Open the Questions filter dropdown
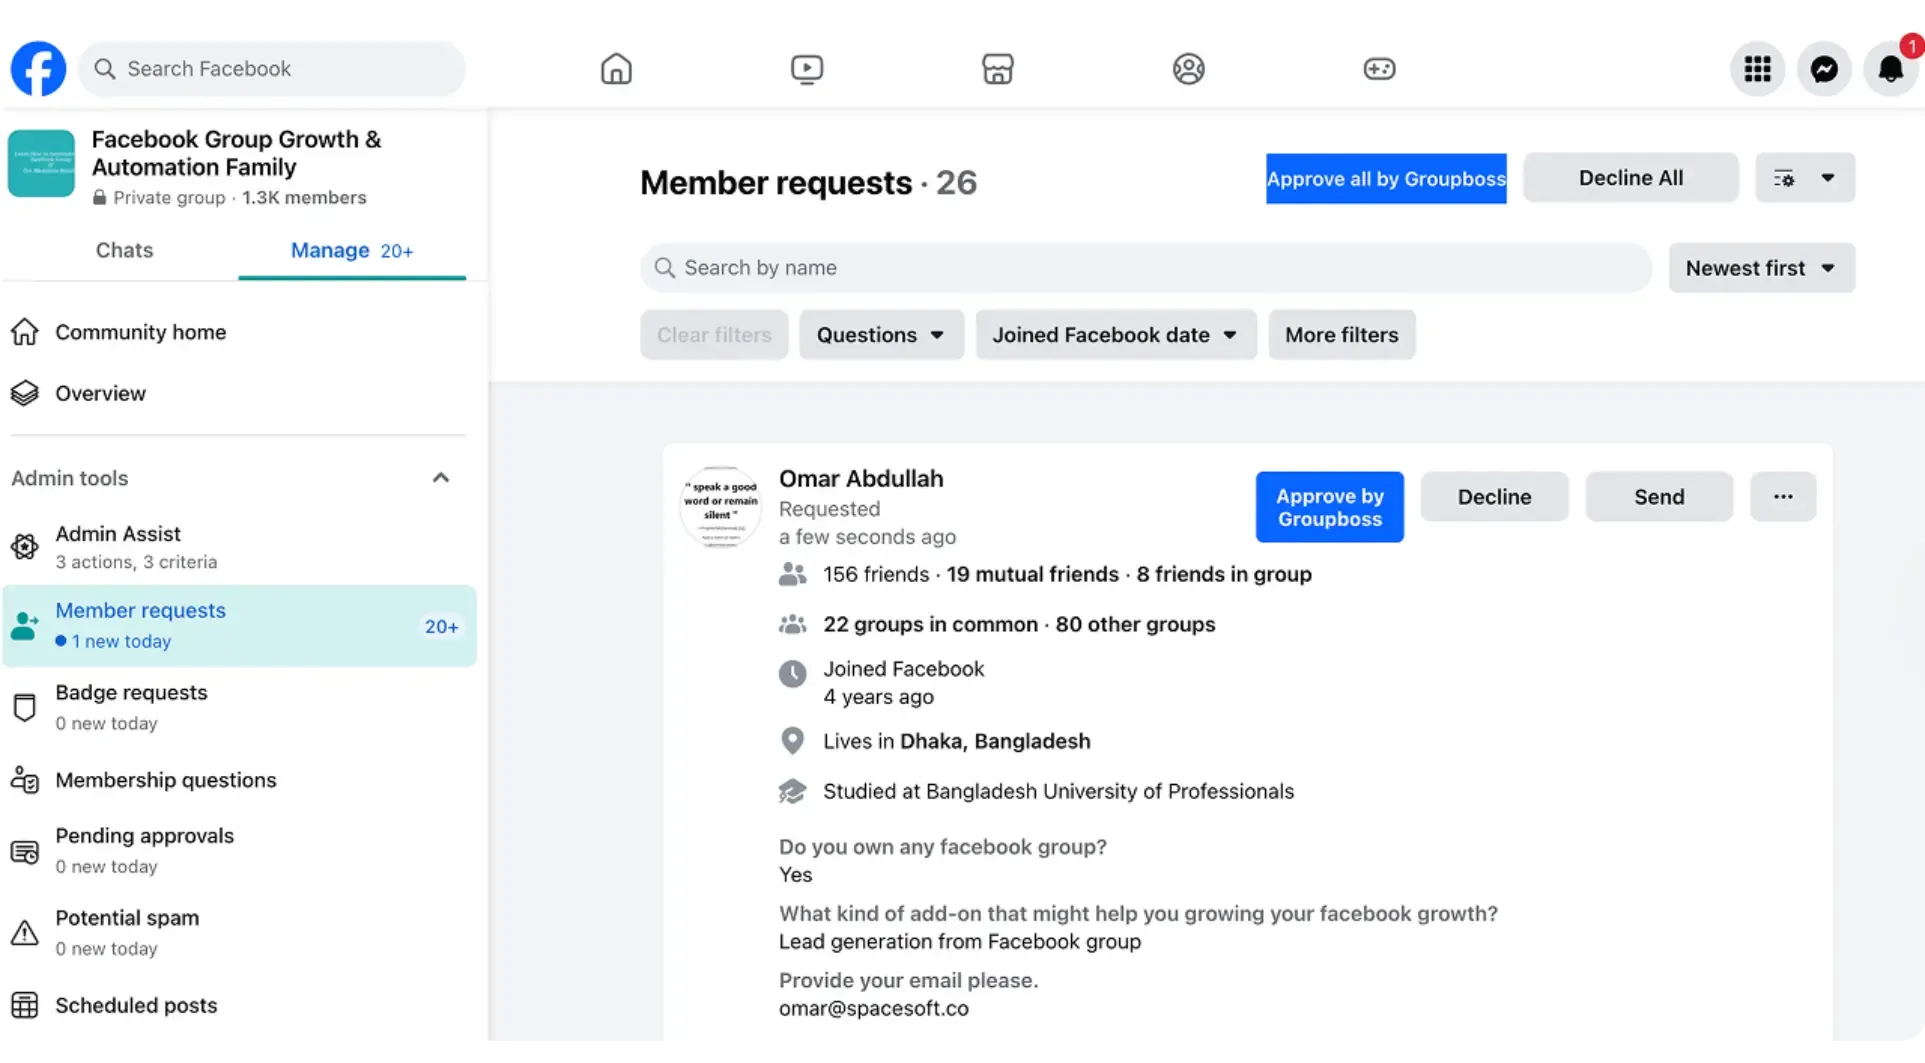 pyautogui.click(x=880, y=335)
